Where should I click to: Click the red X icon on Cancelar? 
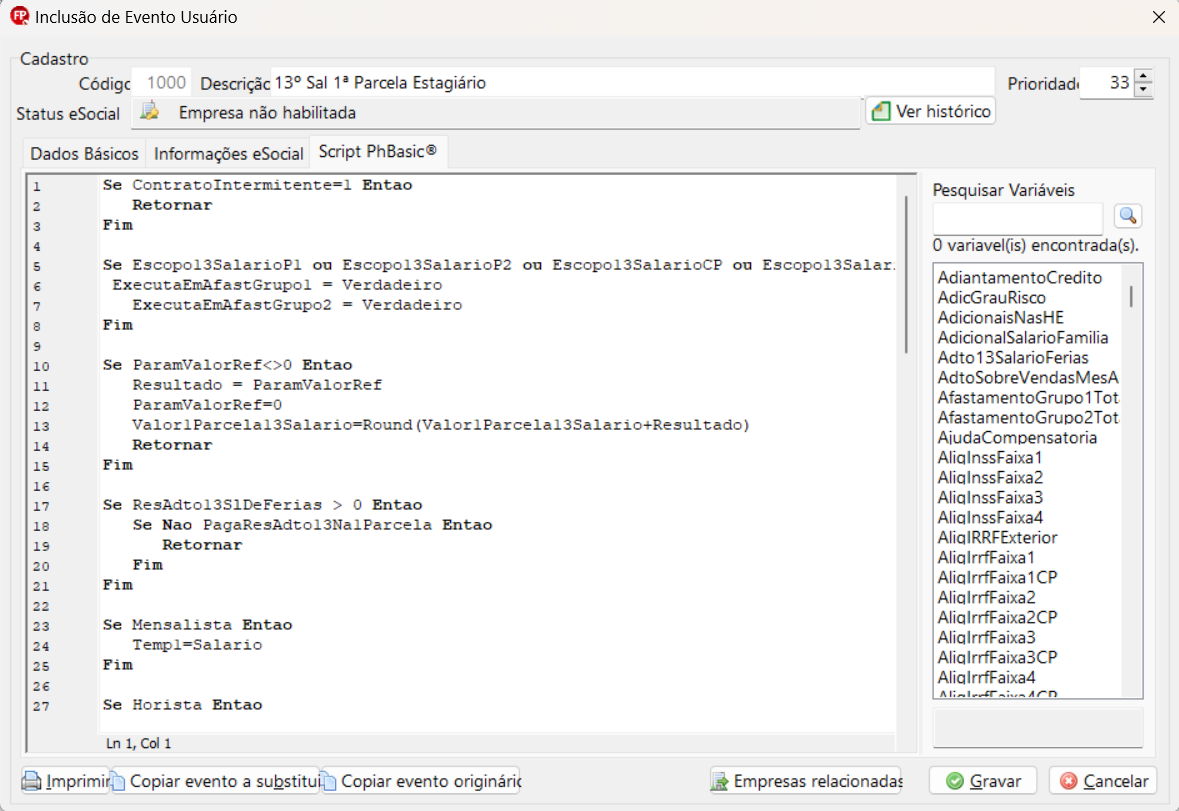click(x=1068, y=781)
